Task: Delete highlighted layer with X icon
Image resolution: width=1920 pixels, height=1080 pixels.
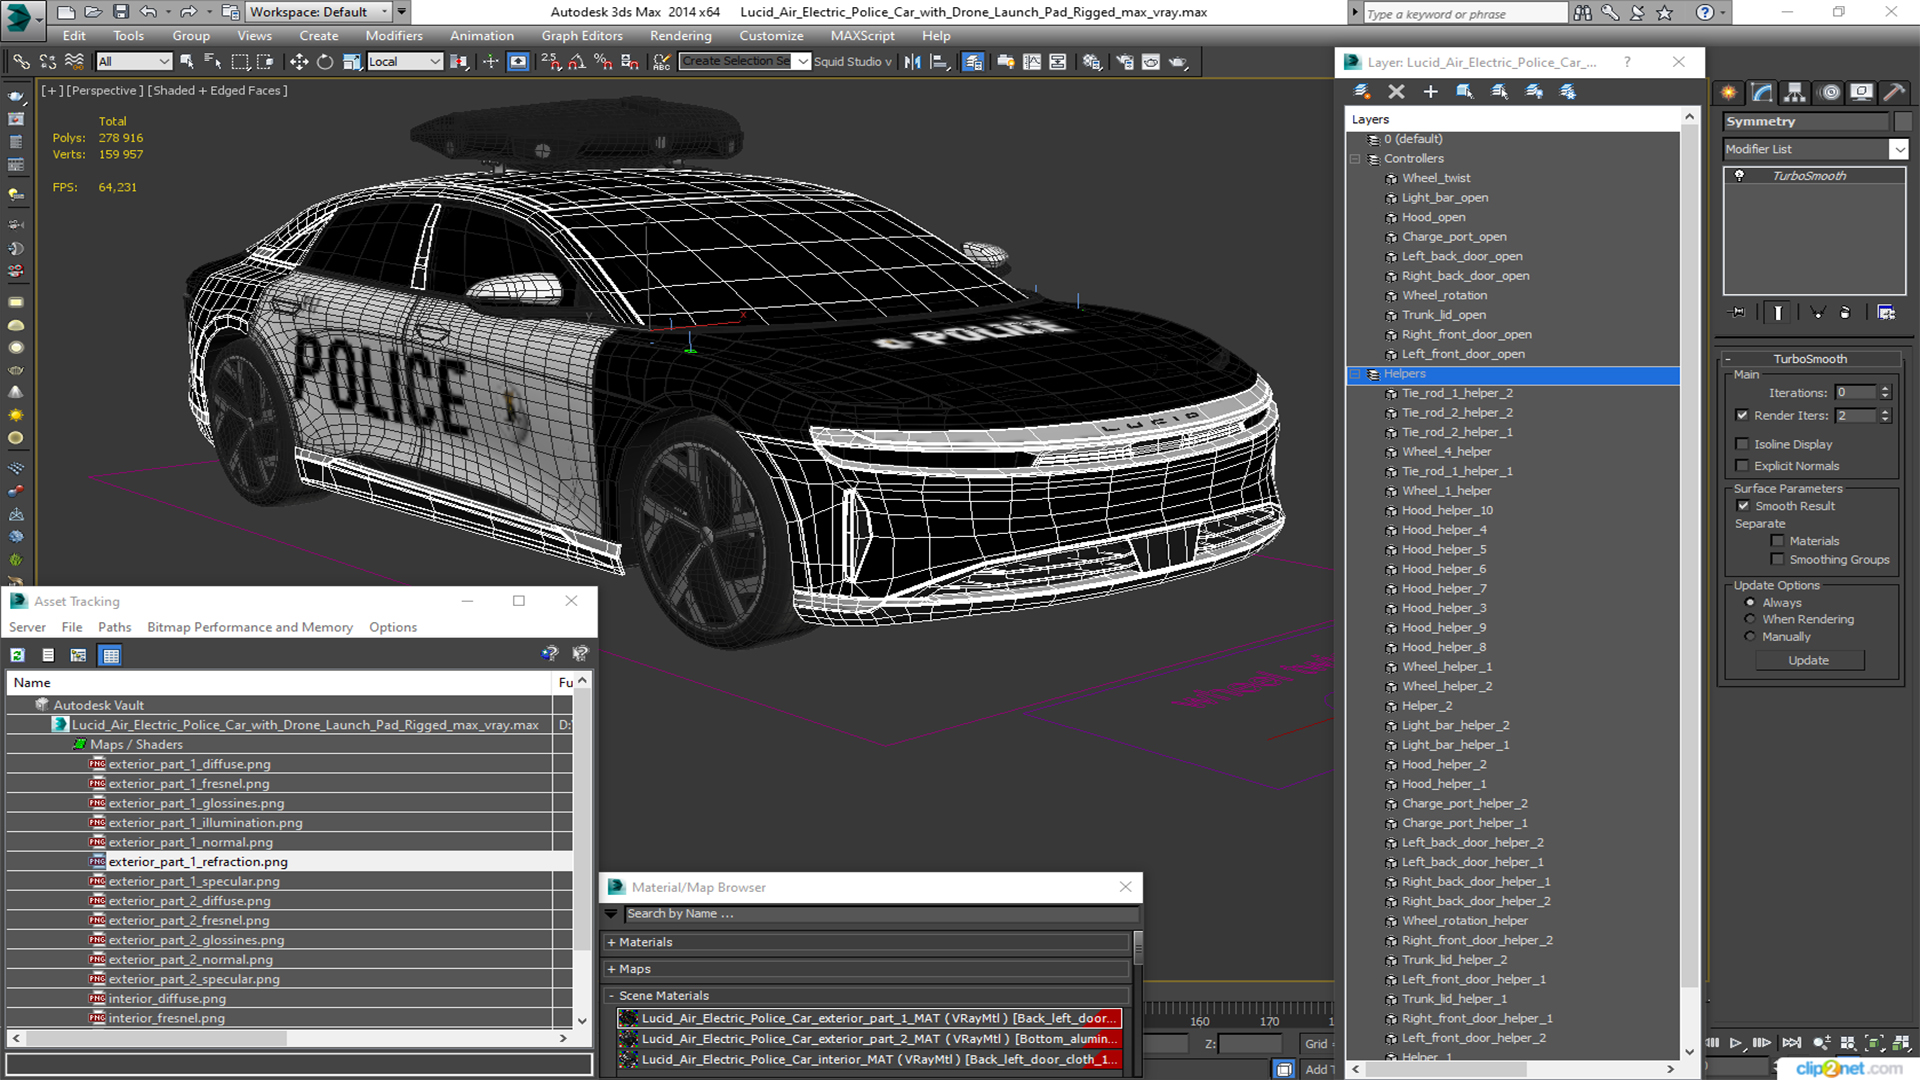Action: (1397, 91)
